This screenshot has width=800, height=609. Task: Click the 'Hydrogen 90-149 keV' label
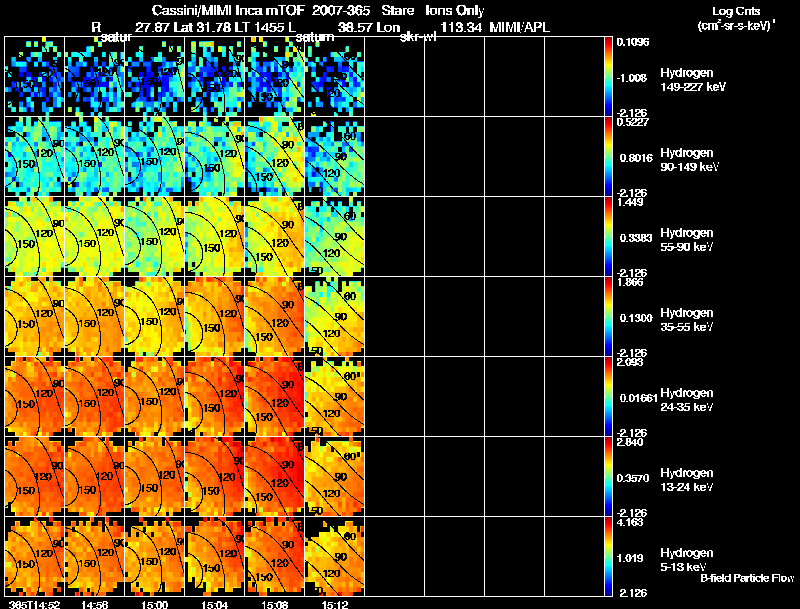coord(689,160)
